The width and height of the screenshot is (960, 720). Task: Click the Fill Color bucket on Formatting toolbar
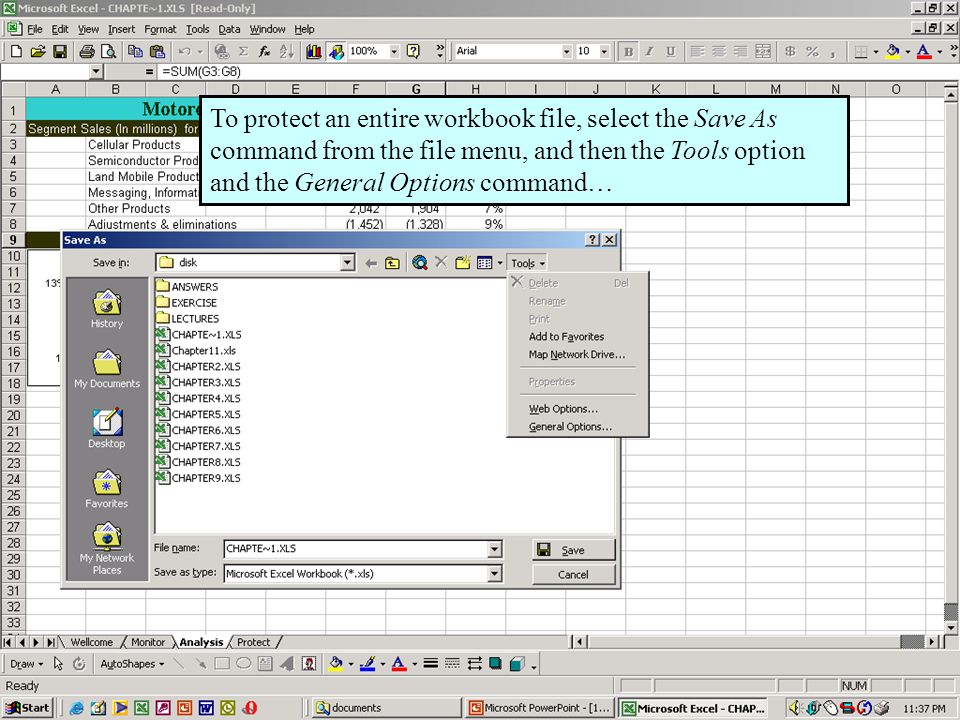tap(893, 51)
